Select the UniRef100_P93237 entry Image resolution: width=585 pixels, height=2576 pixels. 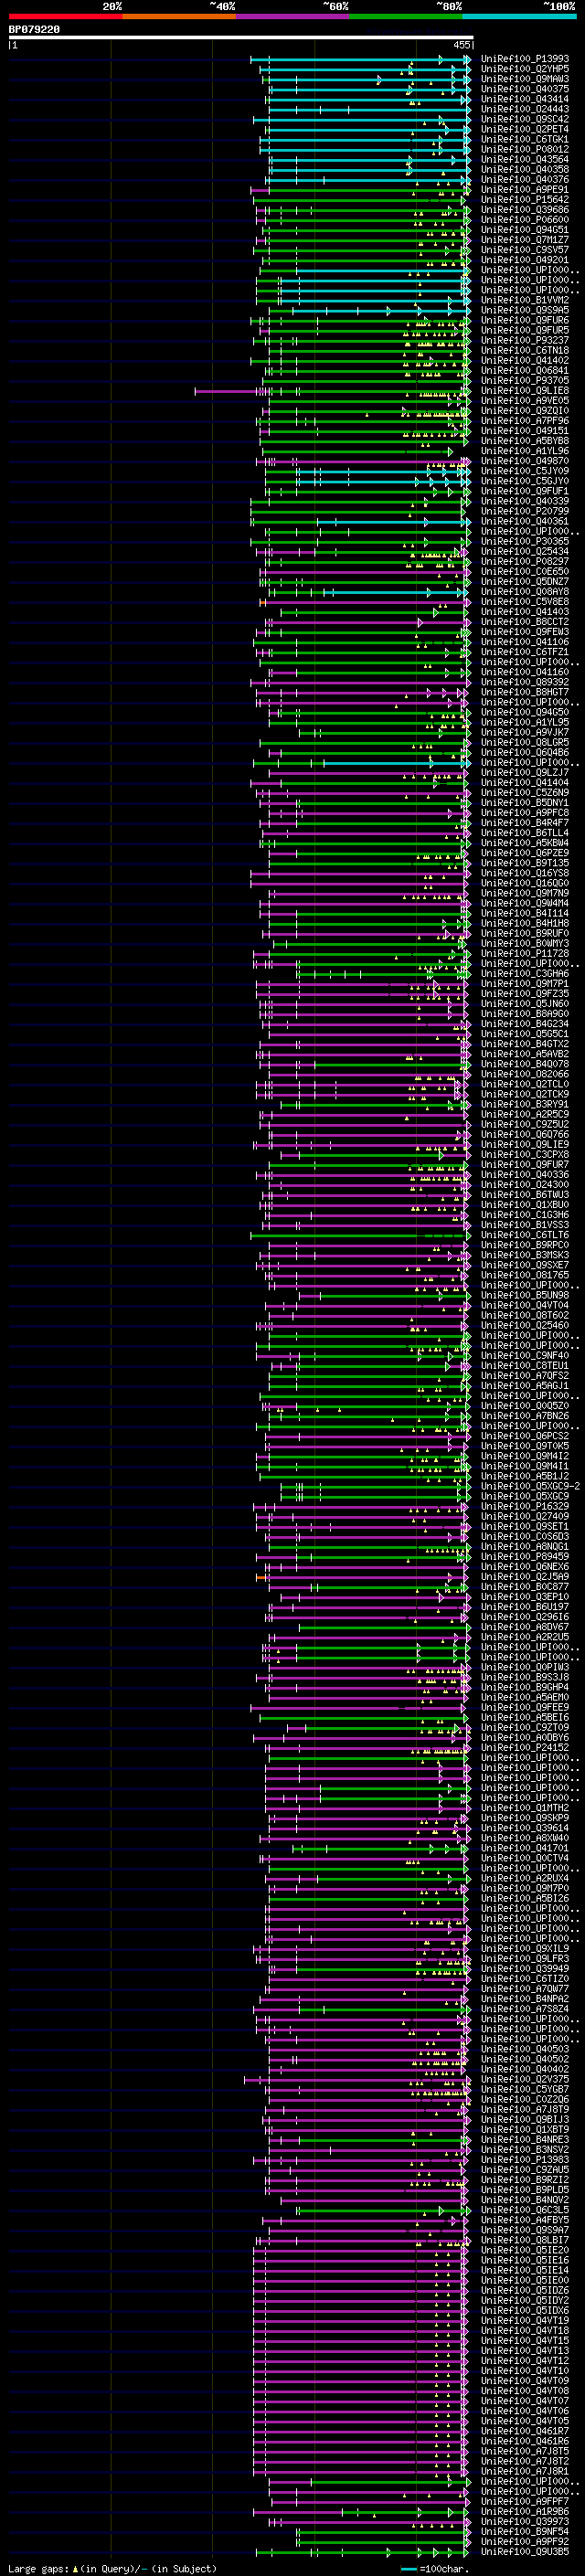coord(525,340)
